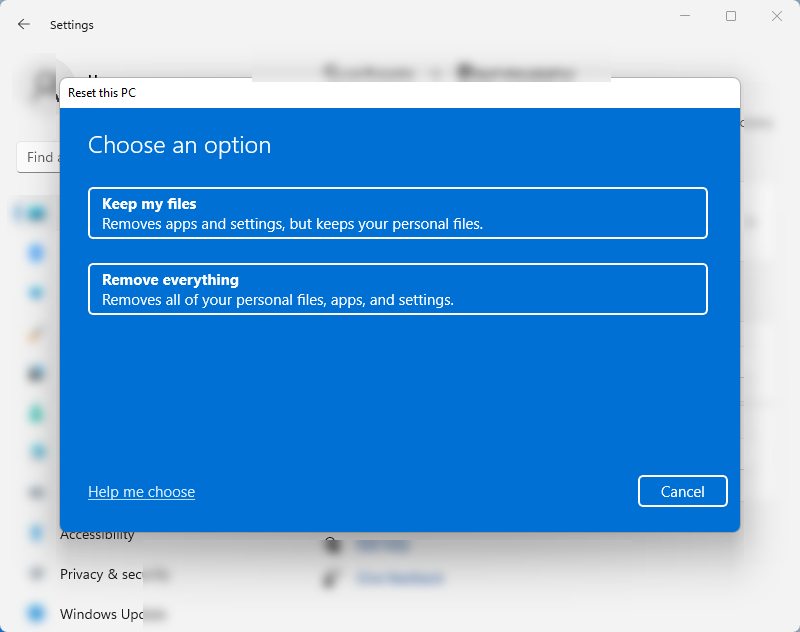The image size is (800, 632).
Task: Open the Windows Update settings icon
Action: click(x=36, y=614)
